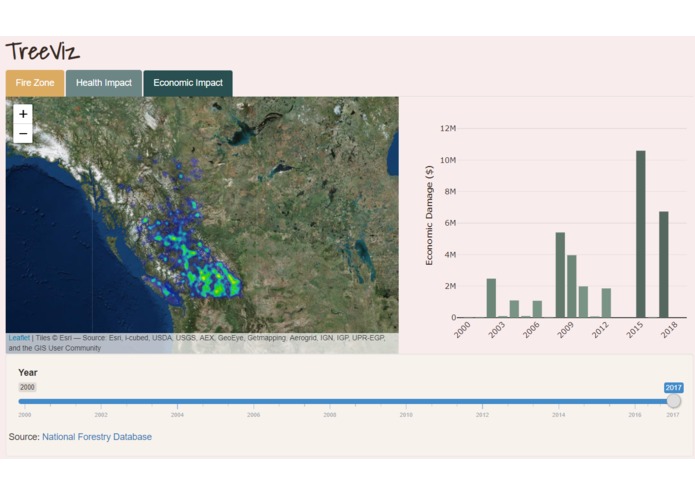Click the Year heading above the slider

point(27,373)
